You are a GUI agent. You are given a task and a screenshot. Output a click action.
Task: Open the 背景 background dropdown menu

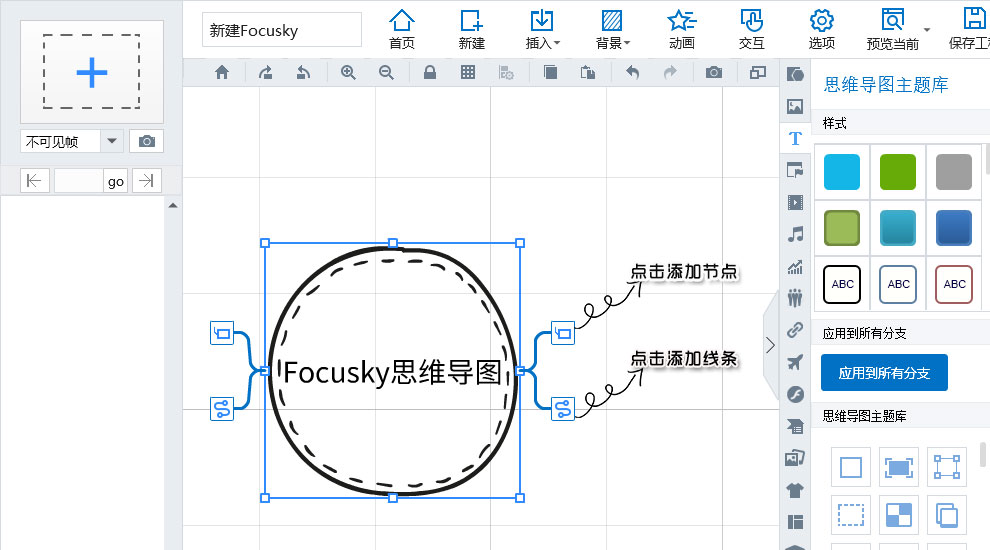pyautogui.click(x=612, y=29)
